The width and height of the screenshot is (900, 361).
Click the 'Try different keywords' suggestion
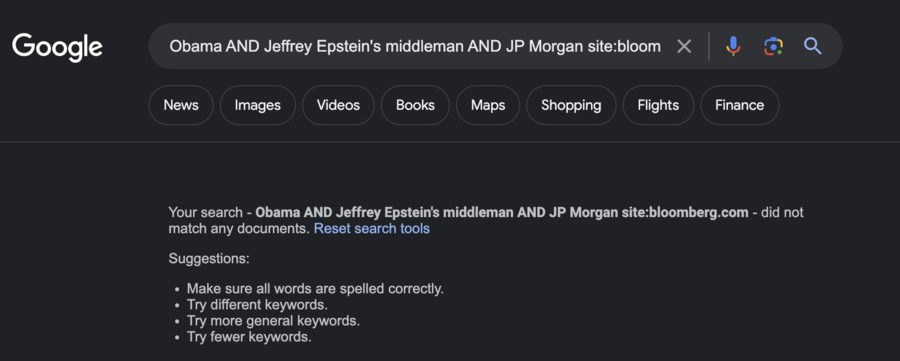[257, 305]
